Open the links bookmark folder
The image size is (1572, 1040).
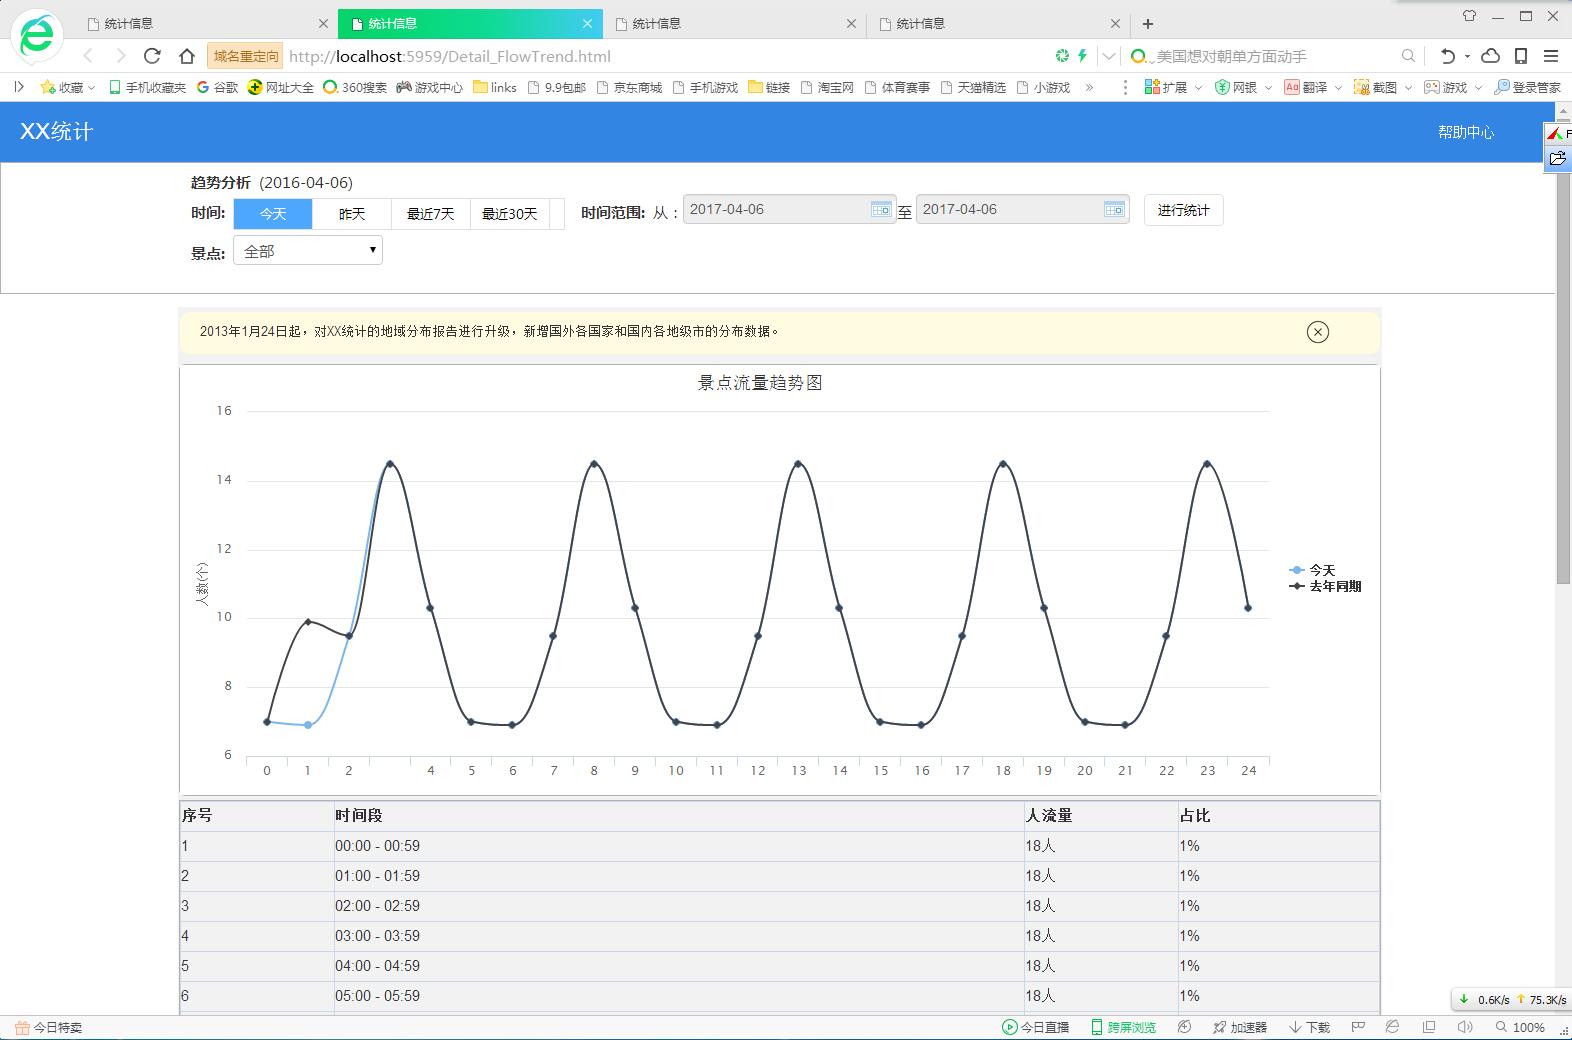(495, 87)
